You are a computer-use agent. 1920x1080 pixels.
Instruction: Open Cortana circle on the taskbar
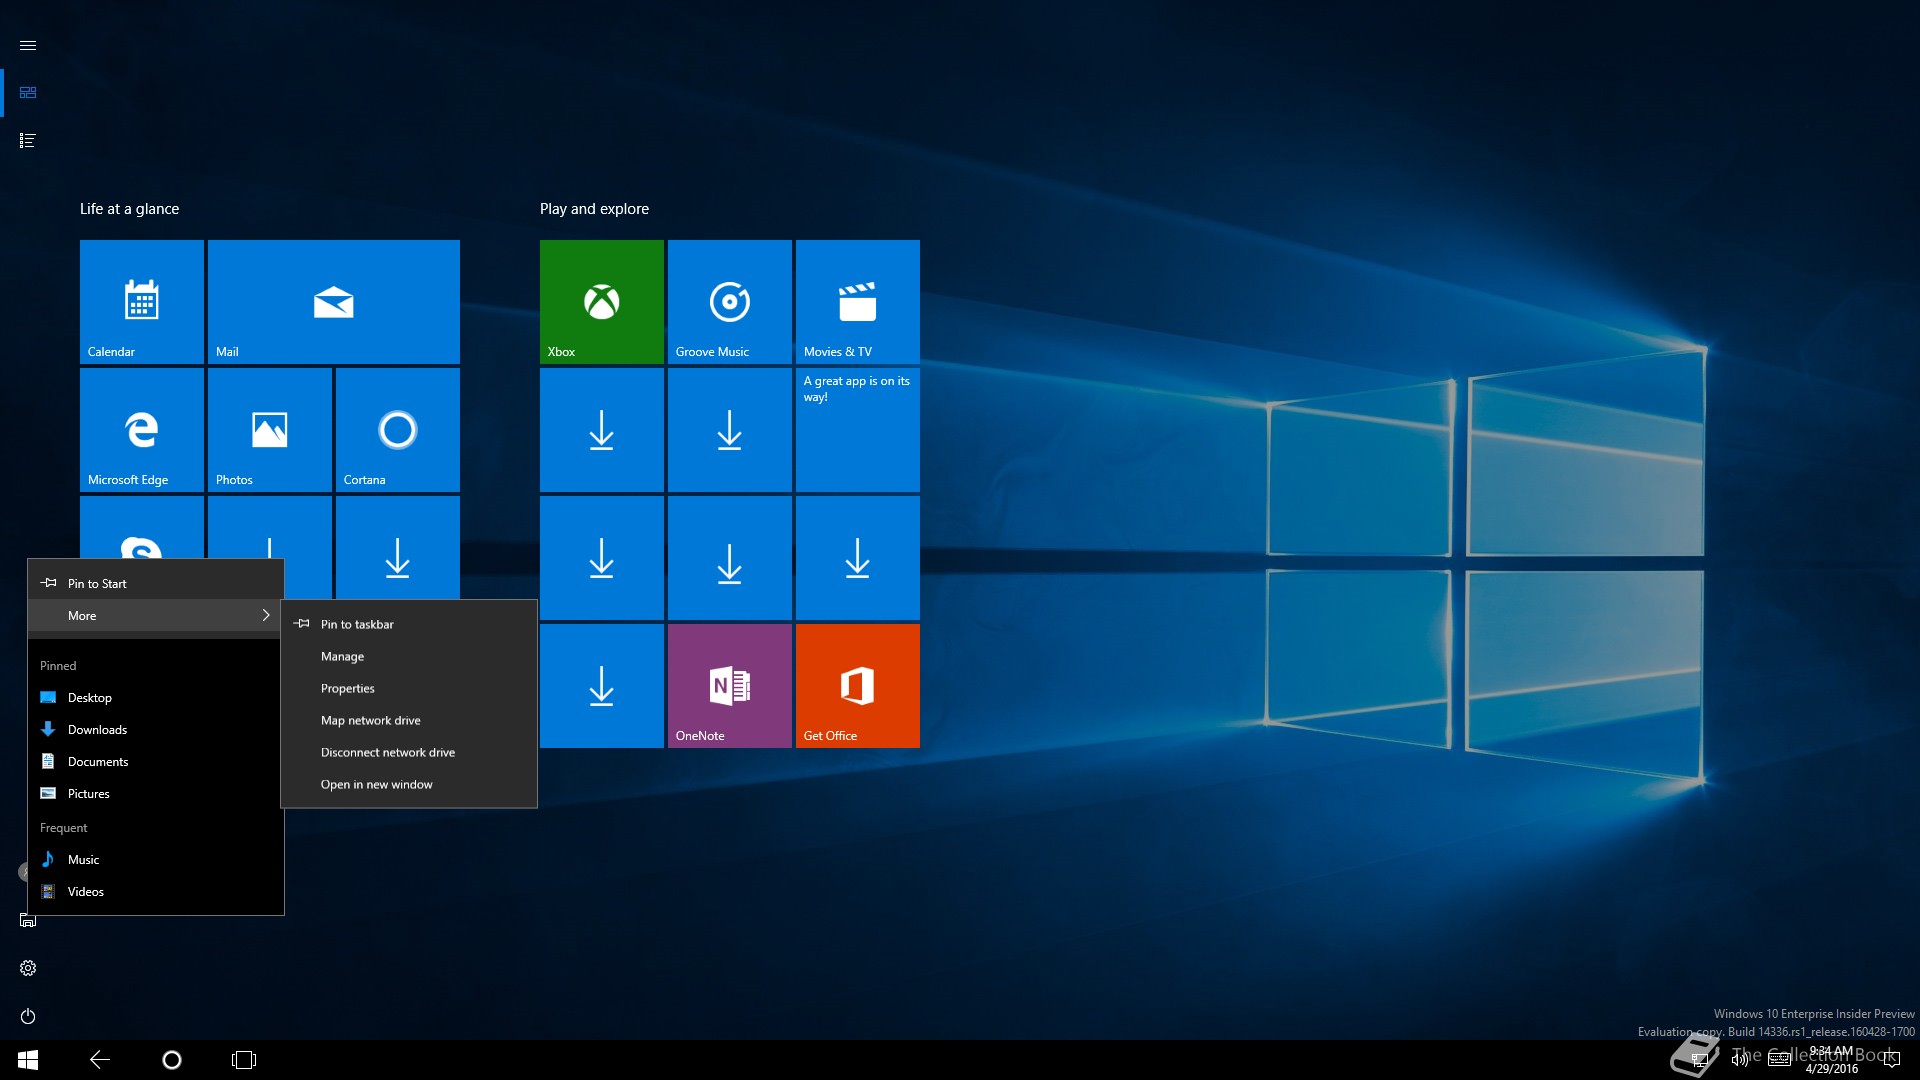[x=172, y=1060]
